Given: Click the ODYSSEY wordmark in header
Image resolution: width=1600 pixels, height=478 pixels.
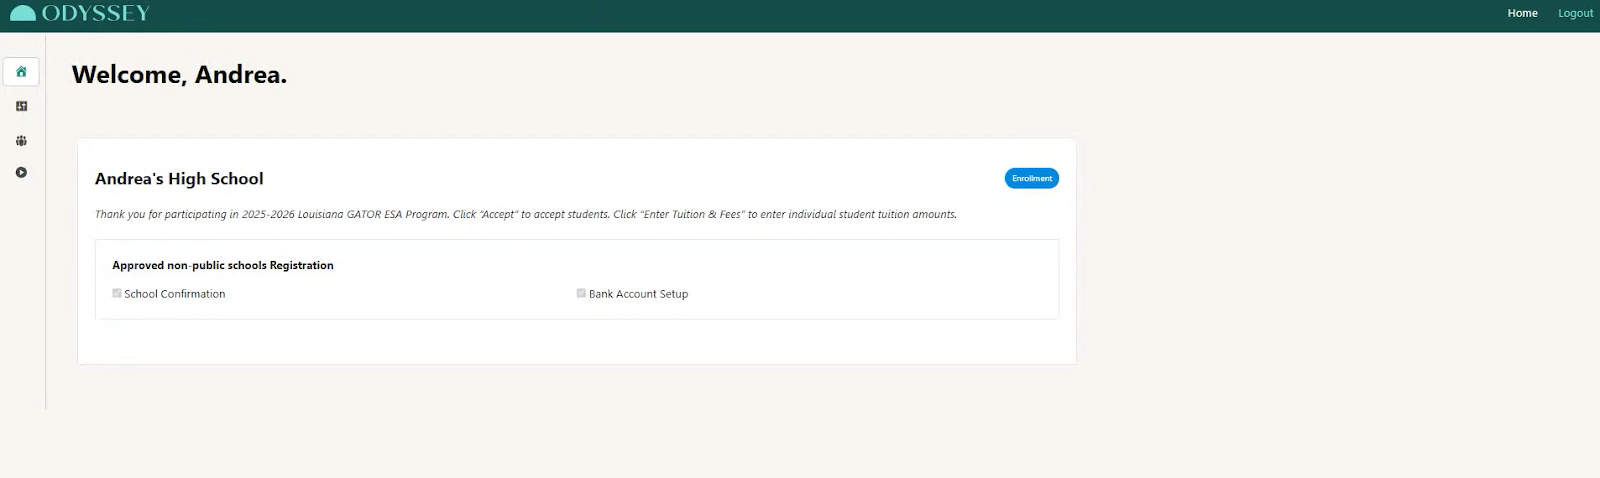Looking at the screenshot, I should coord(96,13).
